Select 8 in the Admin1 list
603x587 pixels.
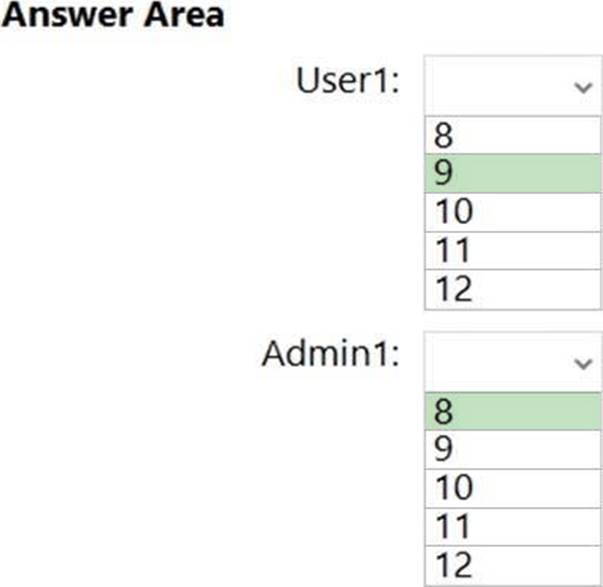tap(512, 411)
